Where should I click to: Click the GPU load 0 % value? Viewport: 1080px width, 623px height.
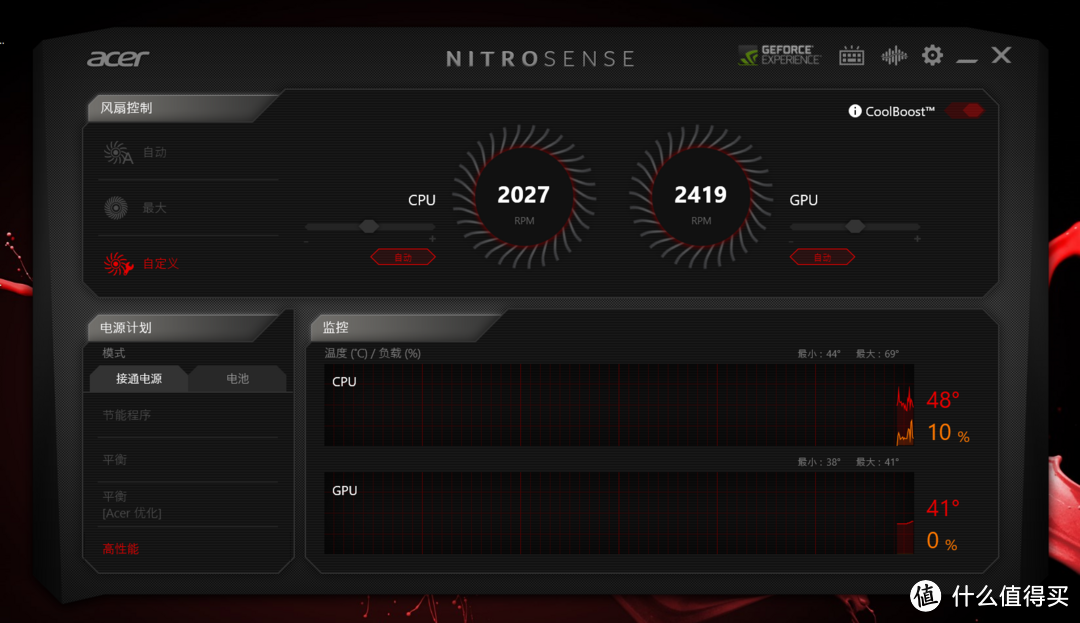tap(942, 541)
